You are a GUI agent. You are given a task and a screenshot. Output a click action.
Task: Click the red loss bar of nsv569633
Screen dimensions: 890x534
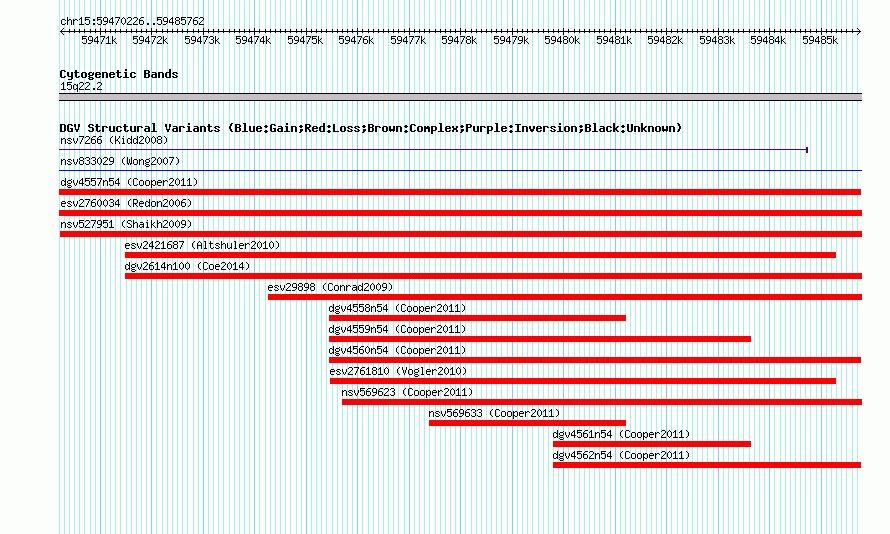pyautogui.click(x=527, y=423)
